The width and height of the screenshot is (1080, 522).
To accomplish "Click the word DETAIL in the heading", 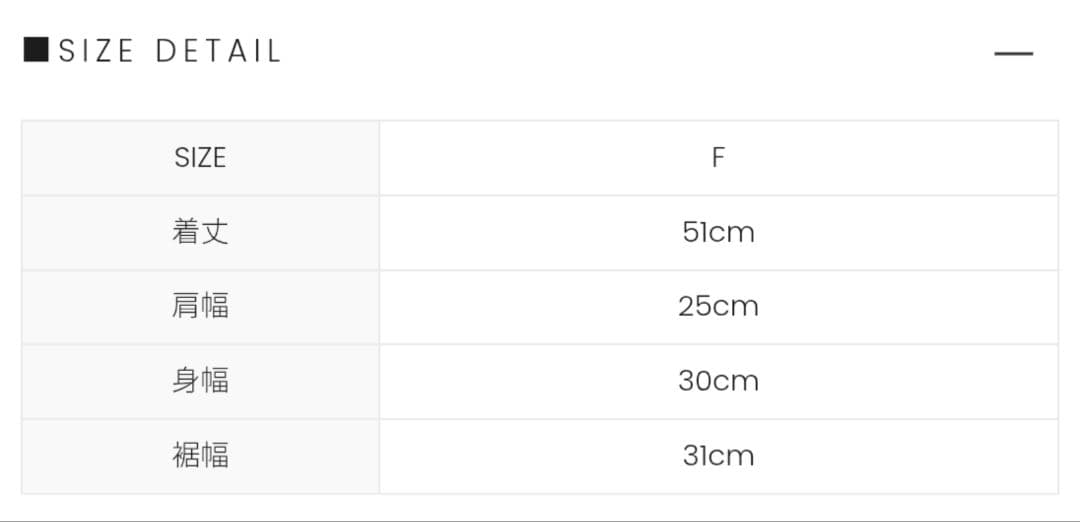I will point(218,51).
